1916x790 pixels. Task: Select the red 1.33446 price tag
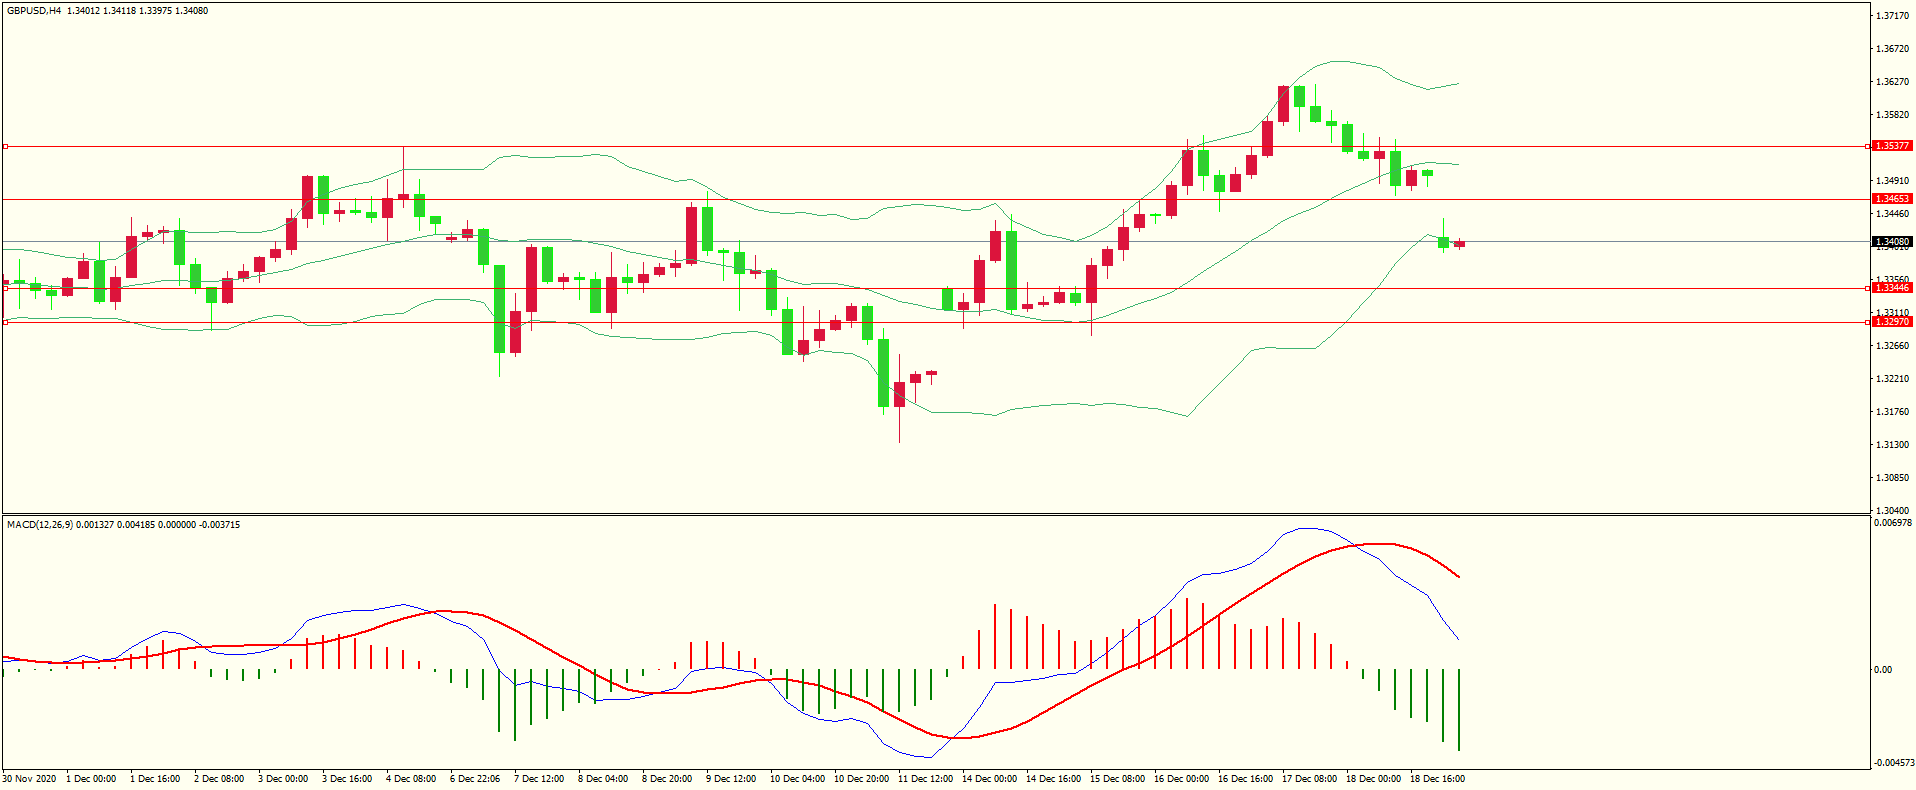[x=1892, y=288]
